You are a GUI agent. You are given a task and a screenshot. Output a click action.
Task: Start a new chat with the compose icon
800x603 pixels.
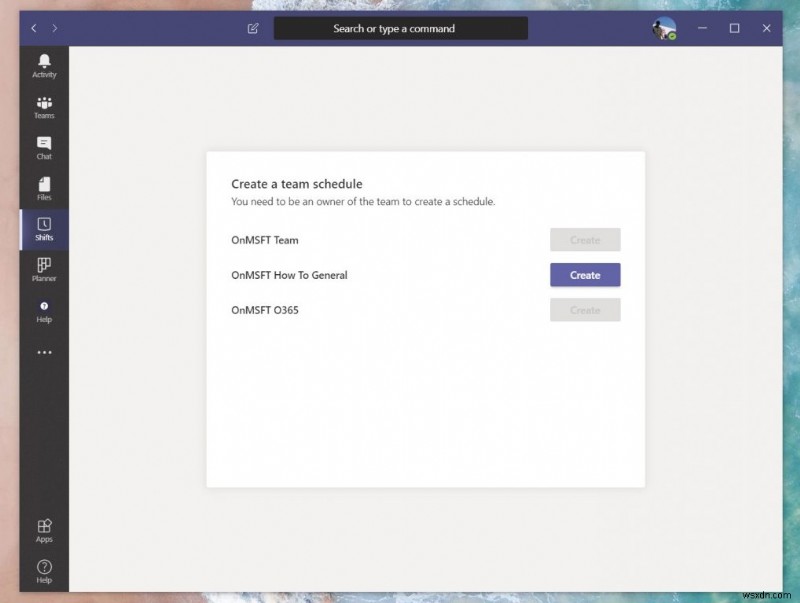[252, 28]
